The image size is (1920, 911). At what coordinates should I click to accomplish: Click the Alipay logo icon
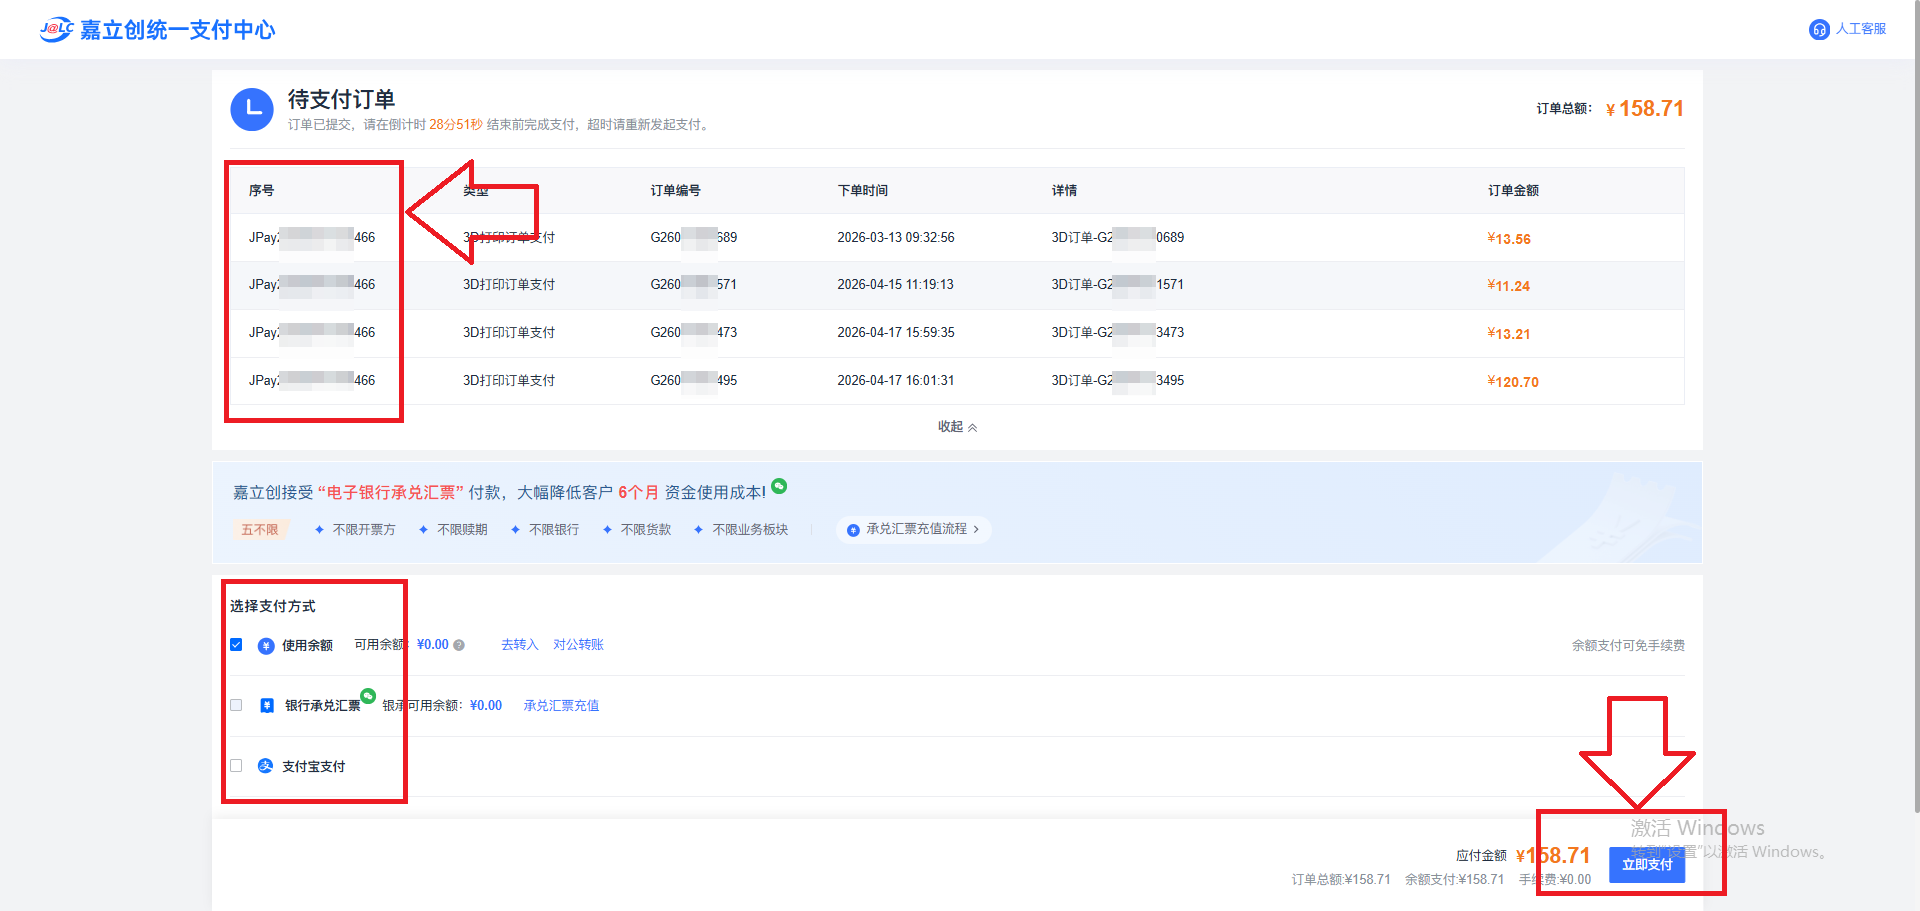point(265,766)
